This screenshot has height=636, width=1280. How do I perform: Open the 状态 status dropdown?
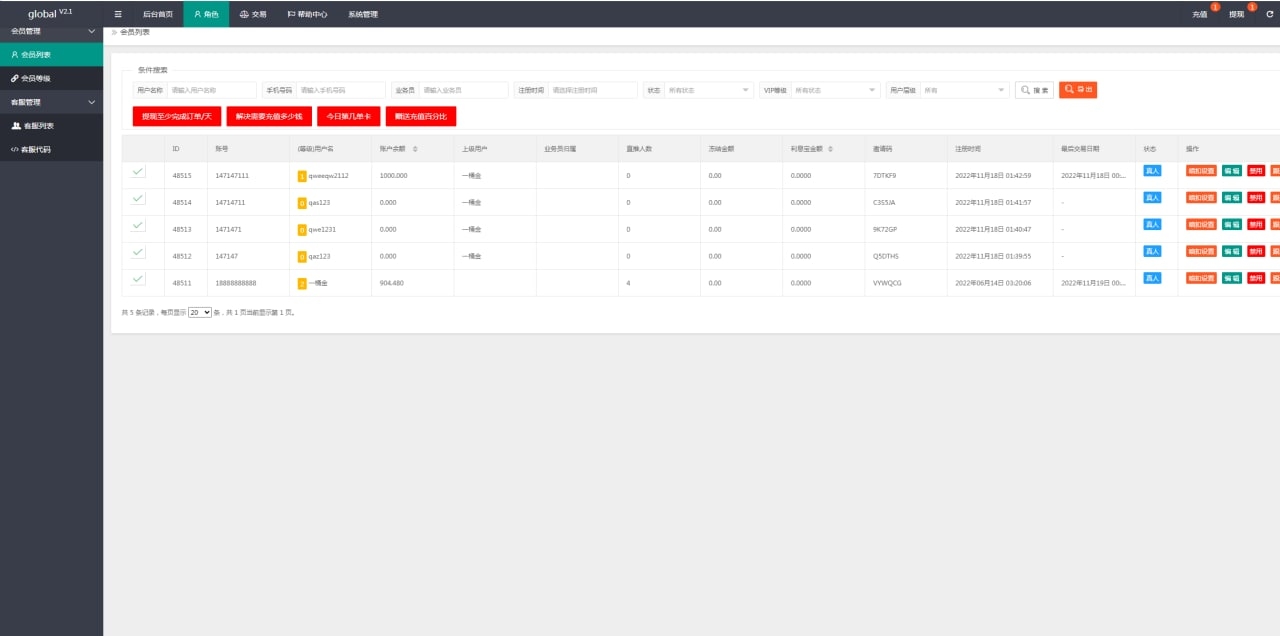(709, 90)
